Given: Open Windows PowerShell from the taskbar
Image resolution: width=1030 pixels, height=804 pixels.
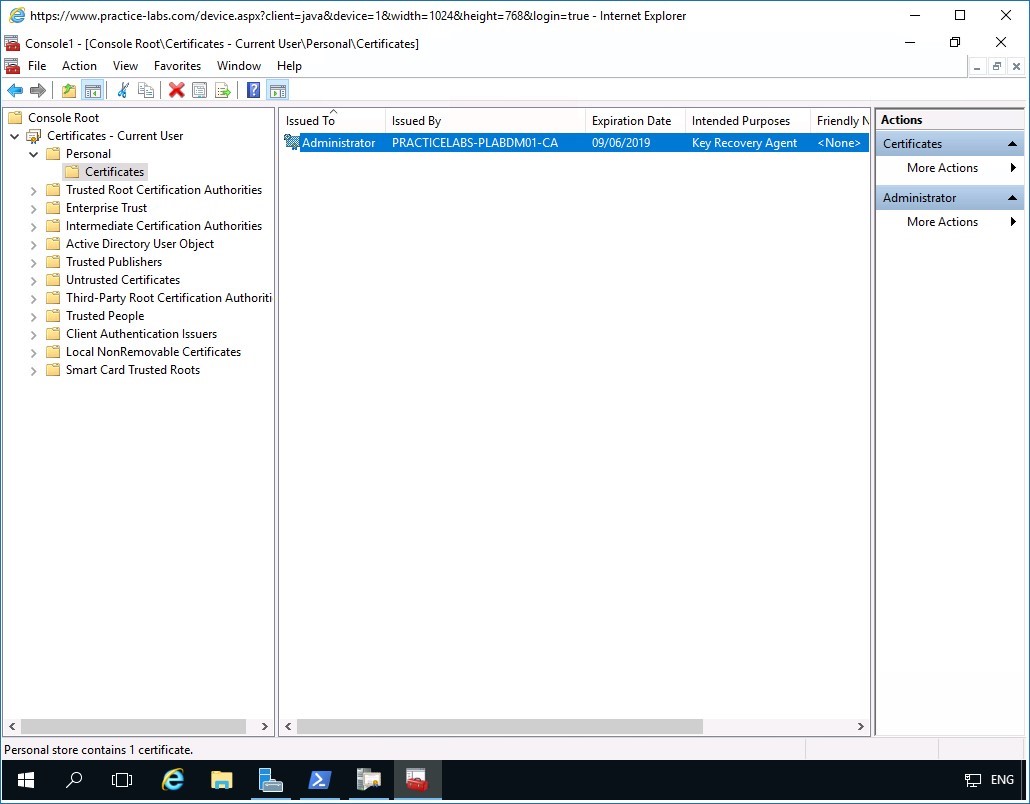Looking at the screenshot, I should 319,780.
